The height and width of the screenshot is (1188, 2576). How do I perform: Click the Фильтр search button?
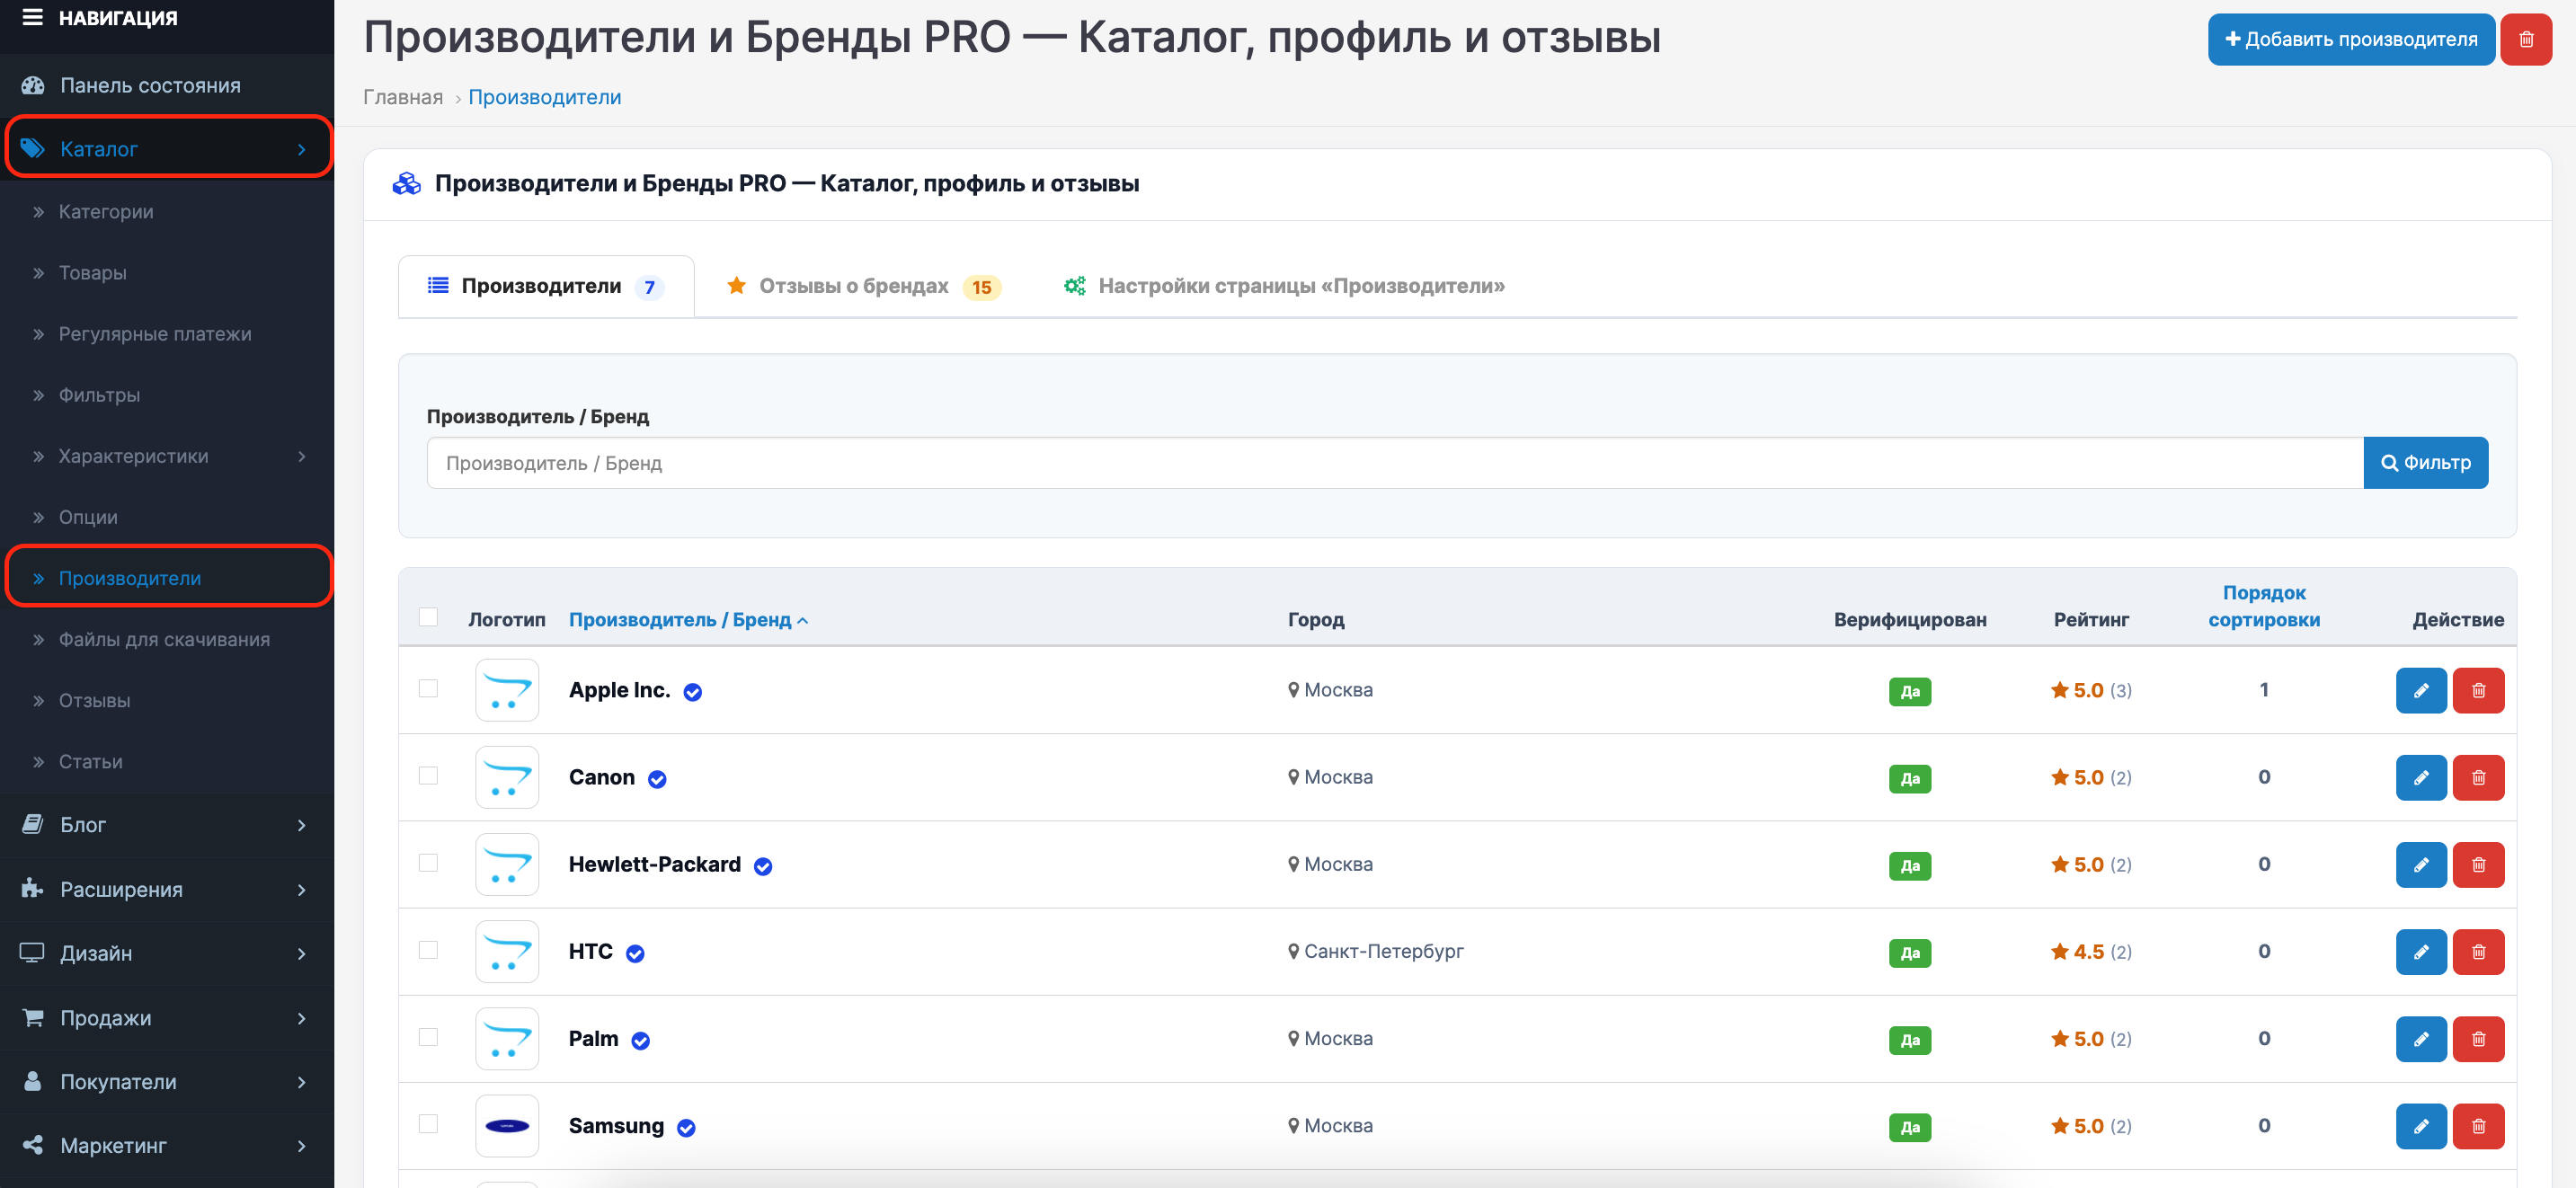point(2425,462)
